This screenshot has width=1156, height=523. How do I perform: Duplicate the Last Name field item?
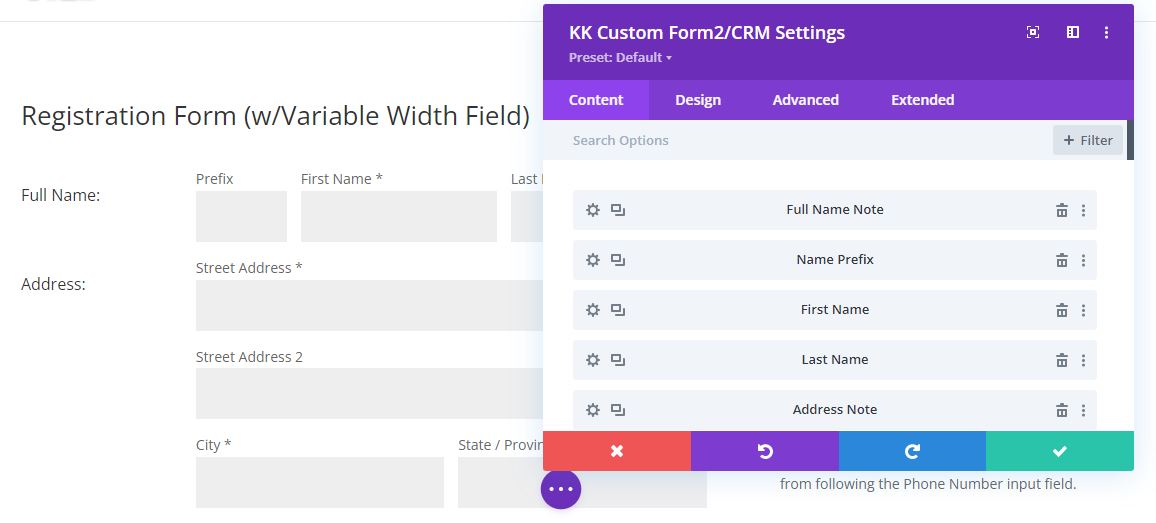point(618,360)
